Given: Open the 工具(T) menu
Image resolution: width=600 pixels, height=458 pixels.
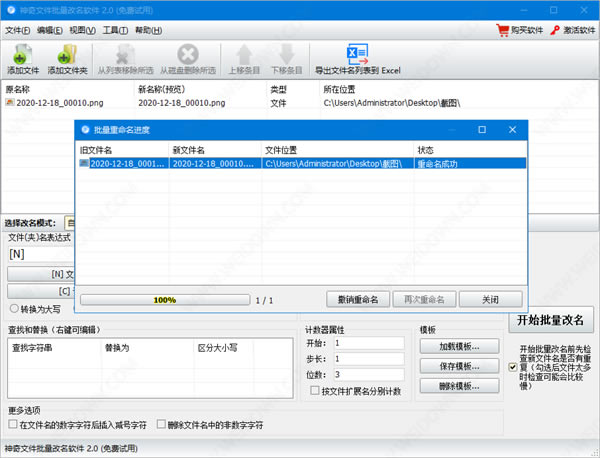Looking at the screenshot, I should tap(116, 31).
